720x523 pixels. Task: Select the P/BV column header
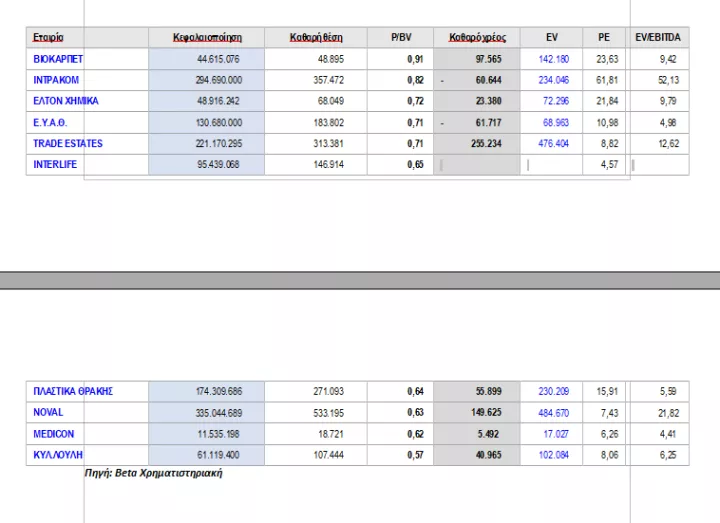click(x=401, y=38)
